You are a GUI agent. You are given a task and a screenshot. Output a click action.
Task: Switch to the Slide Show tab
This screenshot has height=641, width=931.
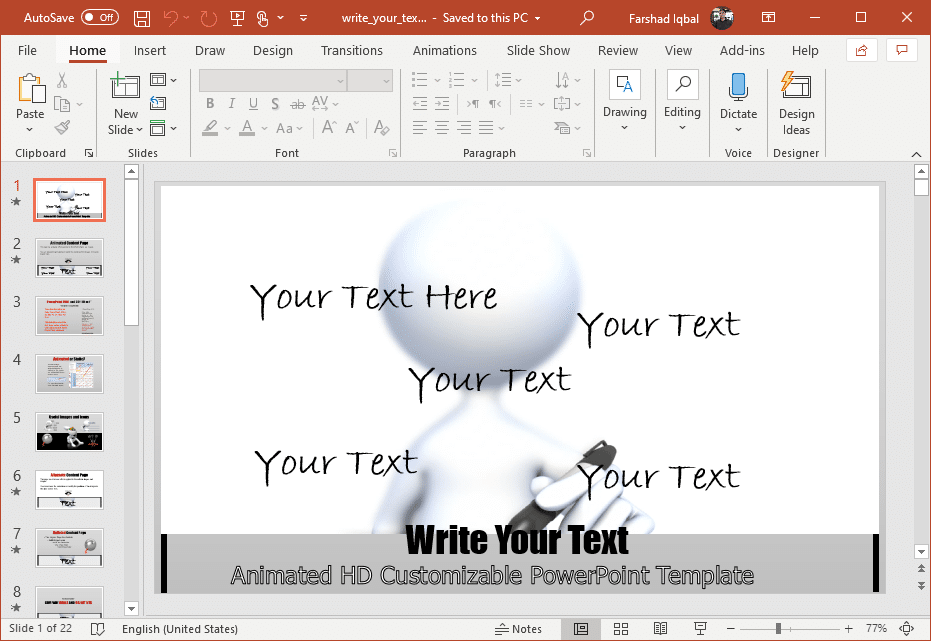point(538,50)
